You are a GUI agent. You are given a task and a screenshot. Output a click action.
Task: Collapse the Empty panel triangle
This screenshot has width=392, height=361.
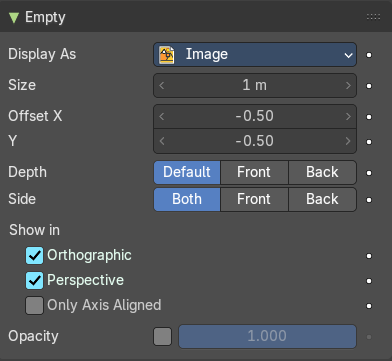tap(14, 18)
